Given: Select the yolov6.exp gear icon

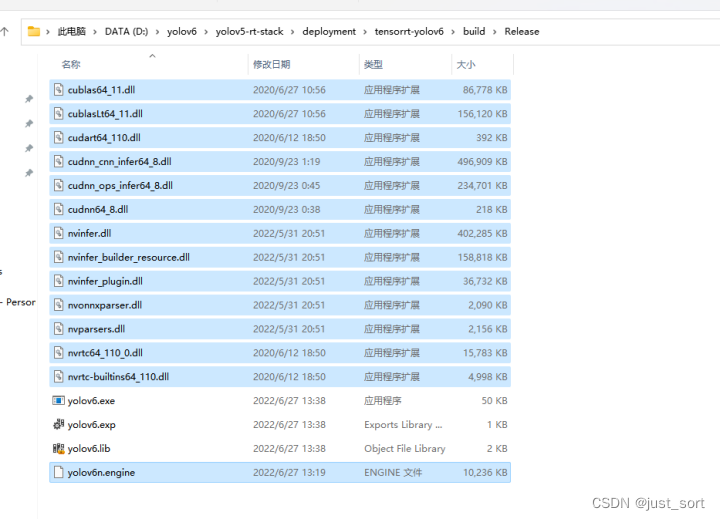Looking at the screenshot, I should [x=58, y=424].
